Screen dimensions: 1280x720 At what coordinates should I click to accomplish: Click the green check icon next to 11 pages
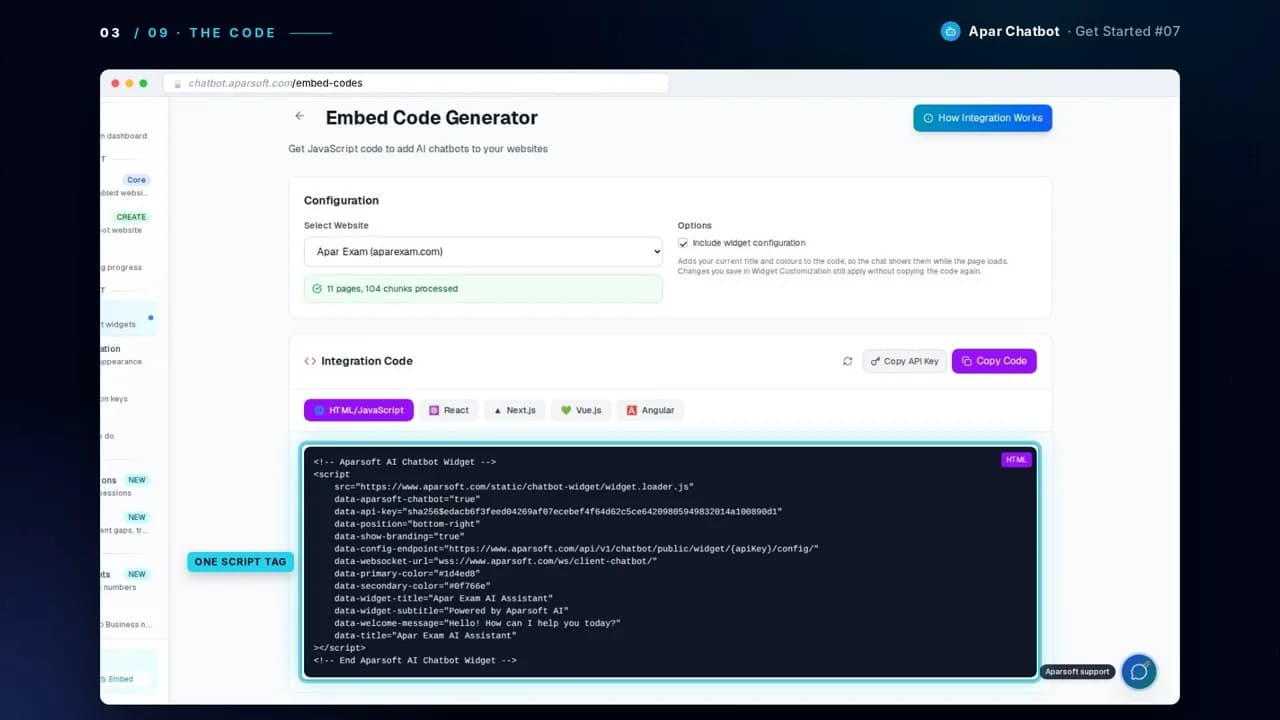click(x=317, y=288)
